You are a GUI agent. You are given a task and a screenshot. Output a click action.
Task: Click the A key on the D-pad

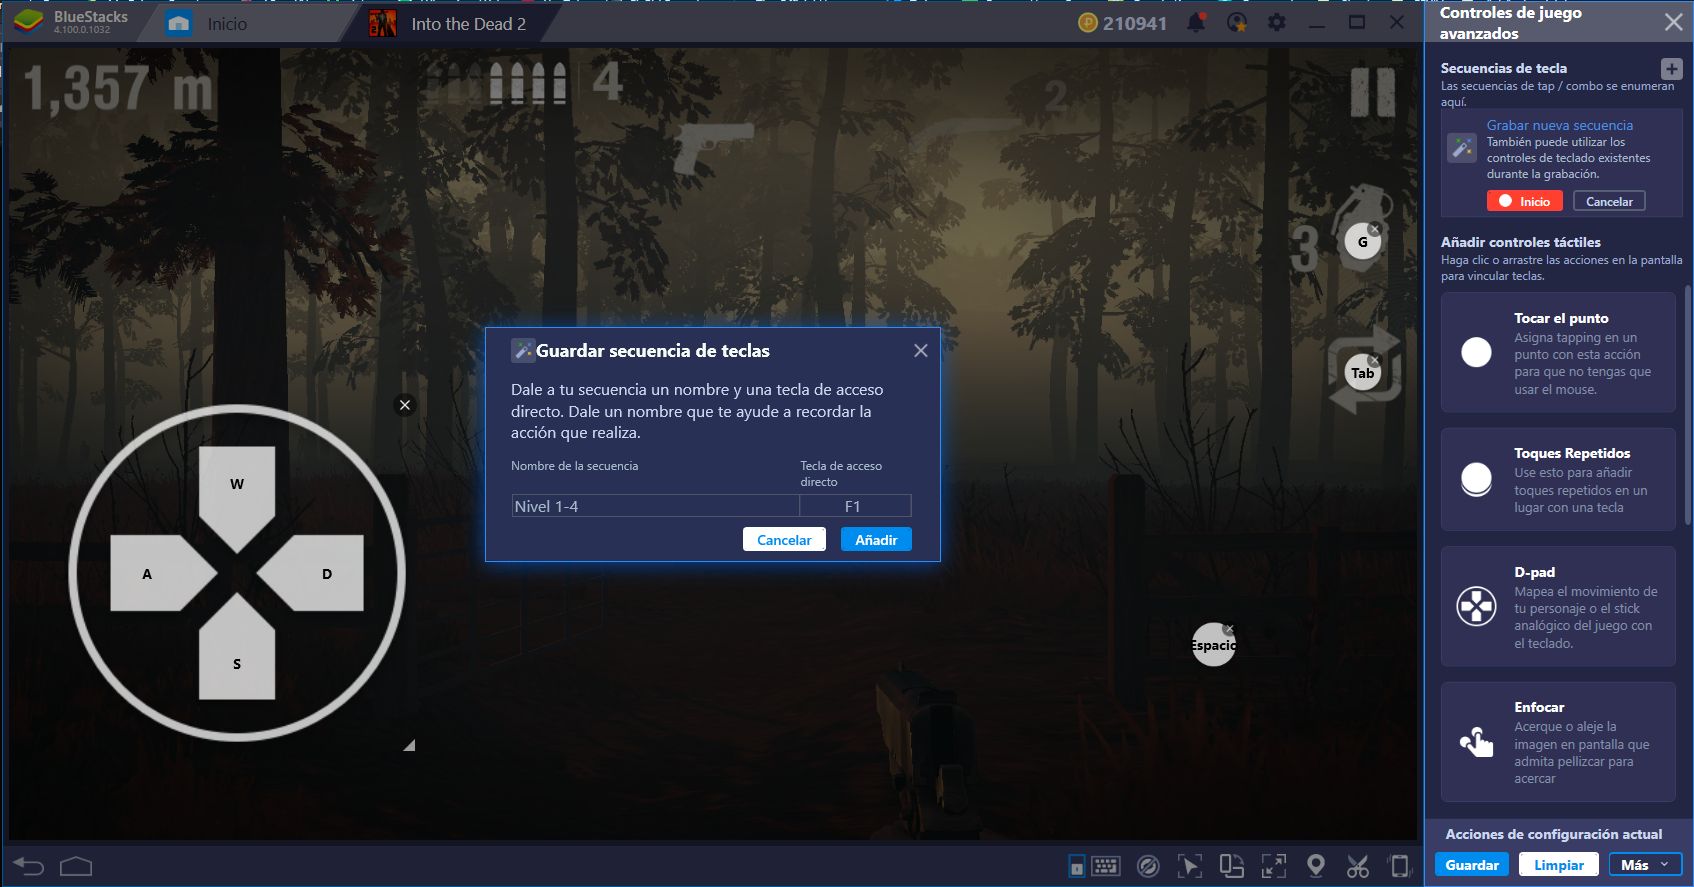click(163, 573)
